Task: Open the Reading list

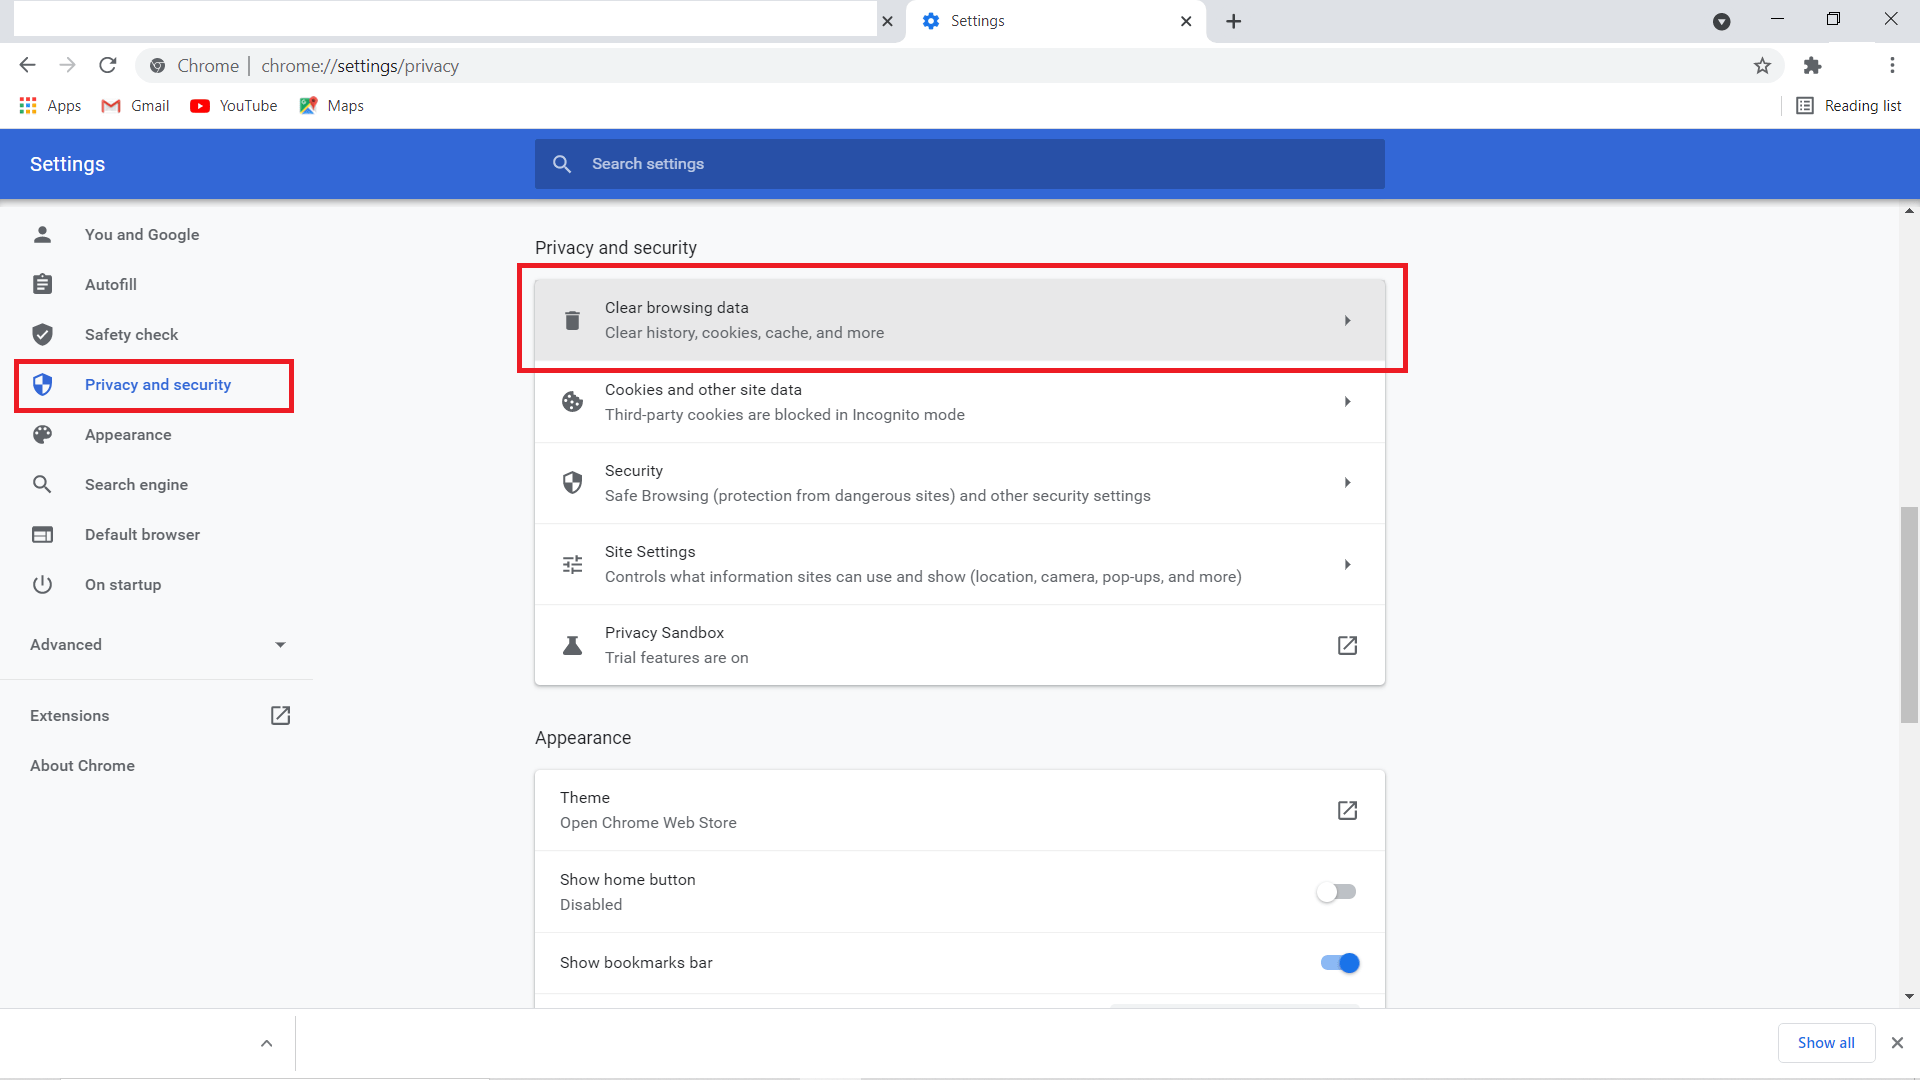Action: (x=1849, y=106)
